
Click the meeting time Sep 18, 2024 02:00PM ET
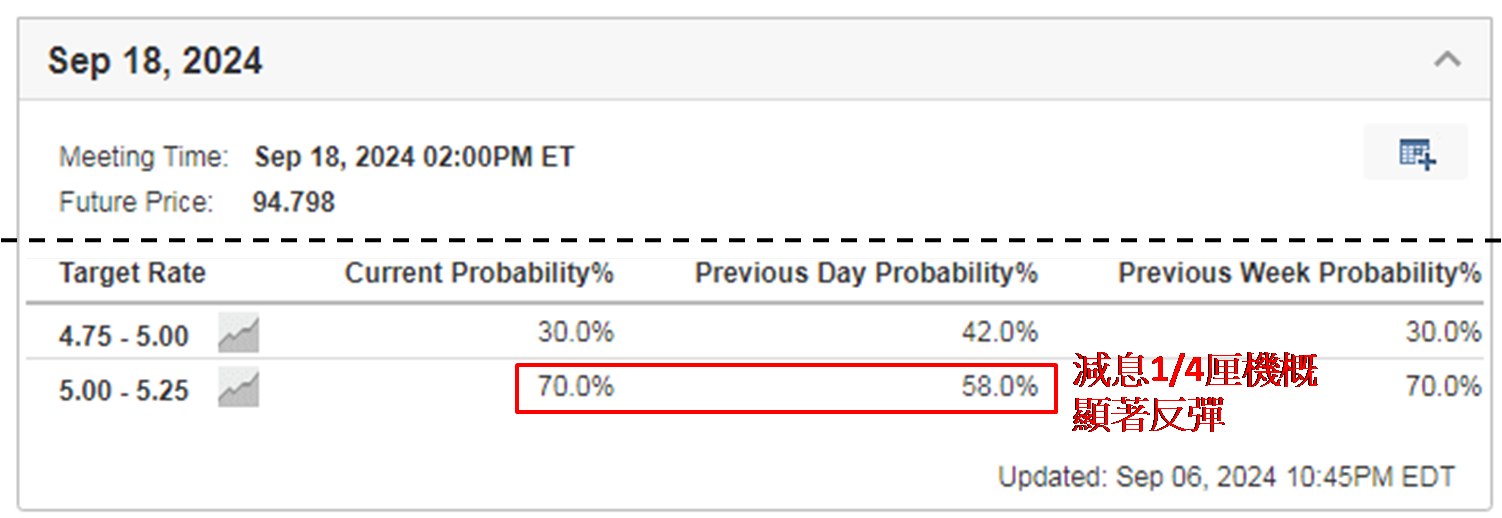tap(414, 157)
